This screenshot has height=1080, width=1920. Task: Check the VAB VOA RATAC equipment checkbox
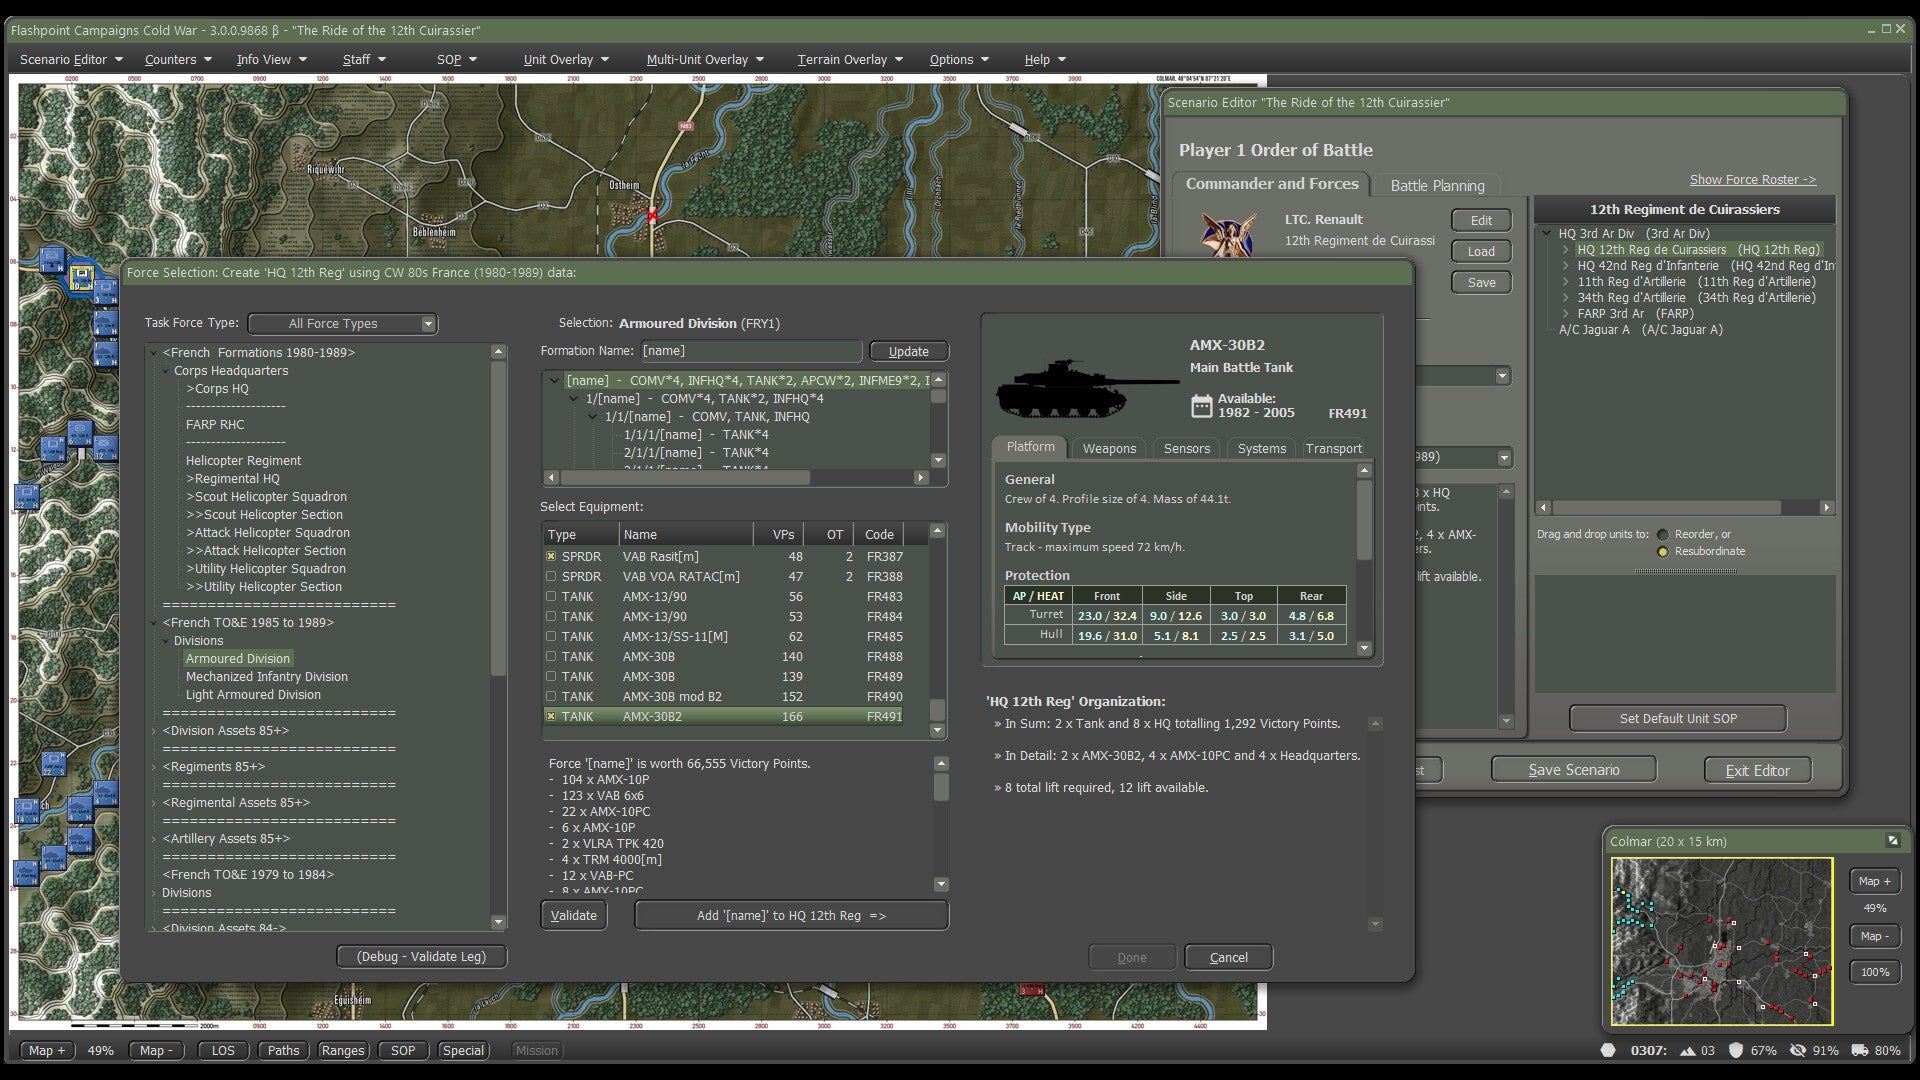point(551,576)
